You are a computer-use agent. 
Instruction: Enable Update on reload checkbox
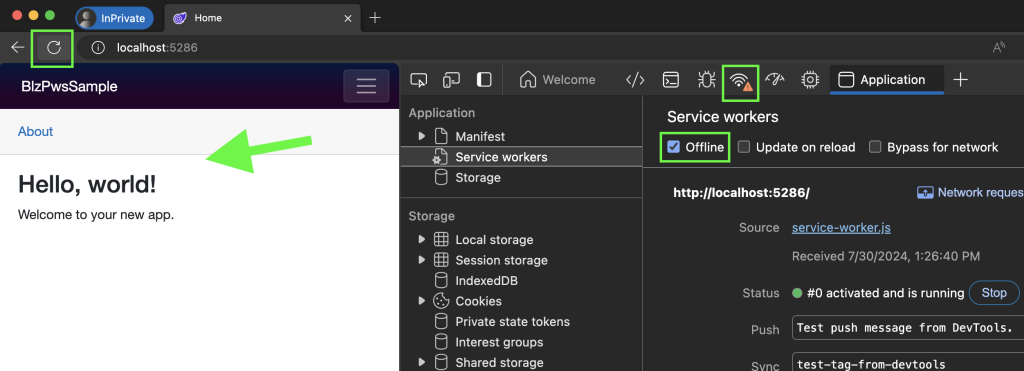744,147
